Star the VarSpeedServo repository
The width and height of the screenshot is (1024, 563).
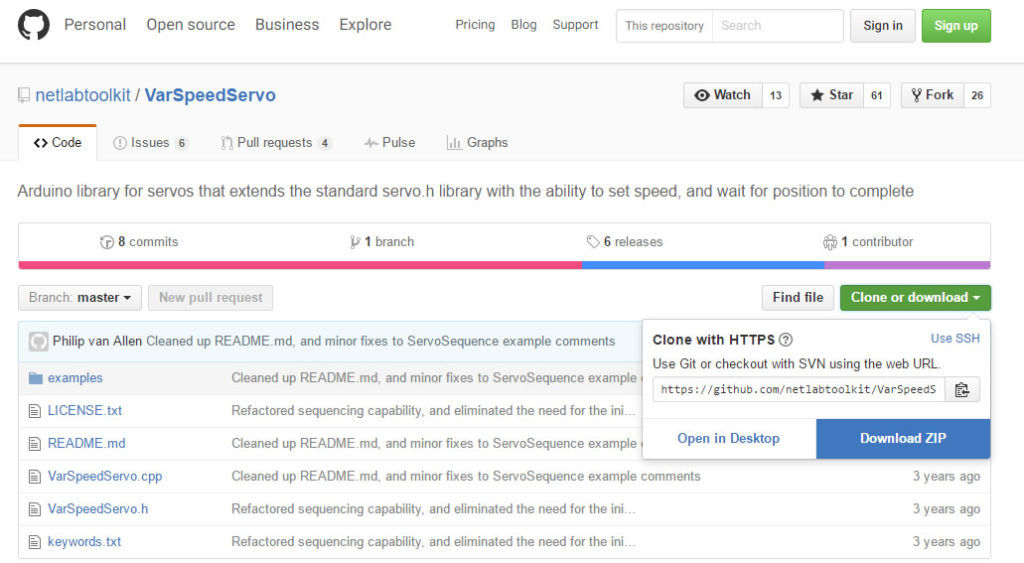point(831,95)
